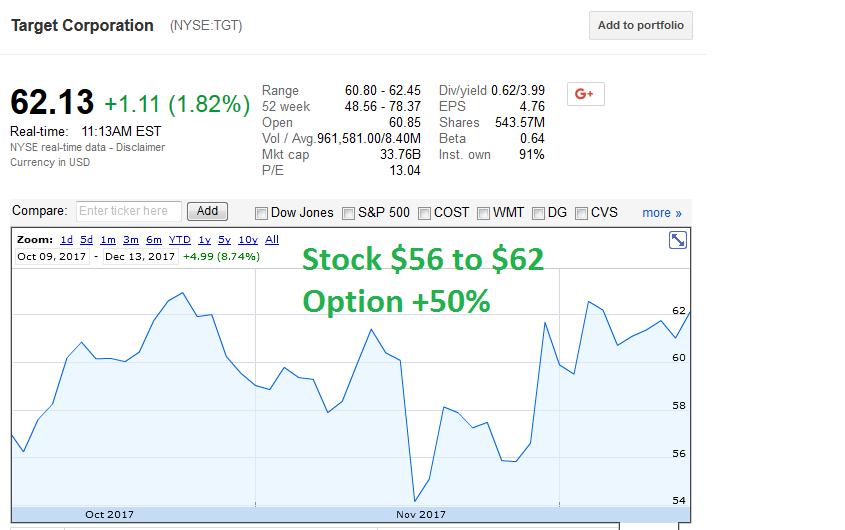
Task: Open the more » comparisons link
Action: (x=662, y=213)
